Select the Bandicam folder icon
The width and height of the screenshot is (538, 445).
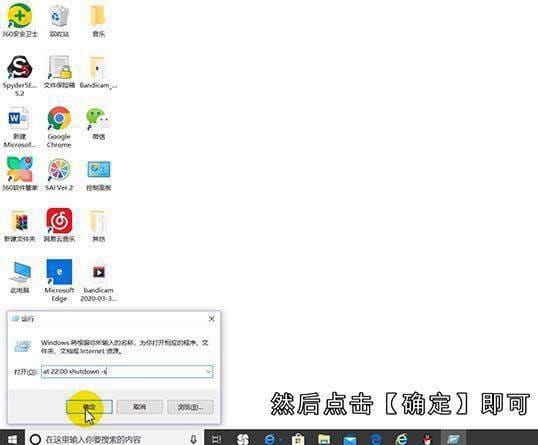click(98, 72)
